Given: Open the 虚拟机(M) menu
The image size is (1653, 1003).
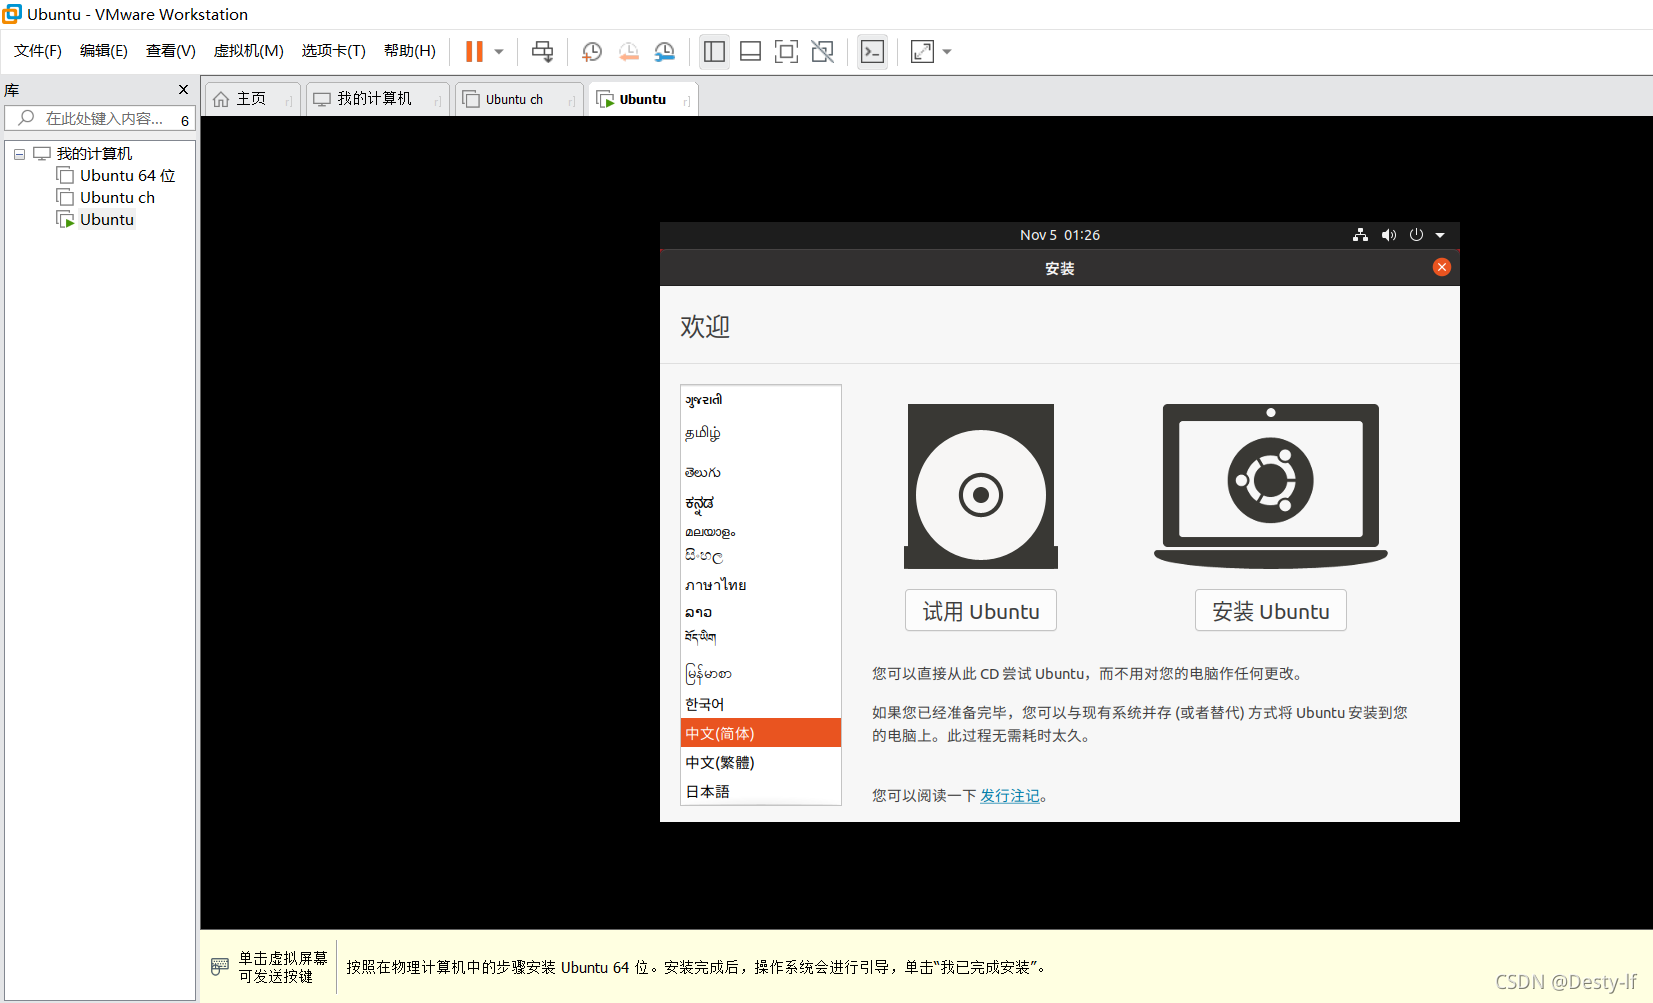Looking at the screenshot, I should click(x=249, y=51).
